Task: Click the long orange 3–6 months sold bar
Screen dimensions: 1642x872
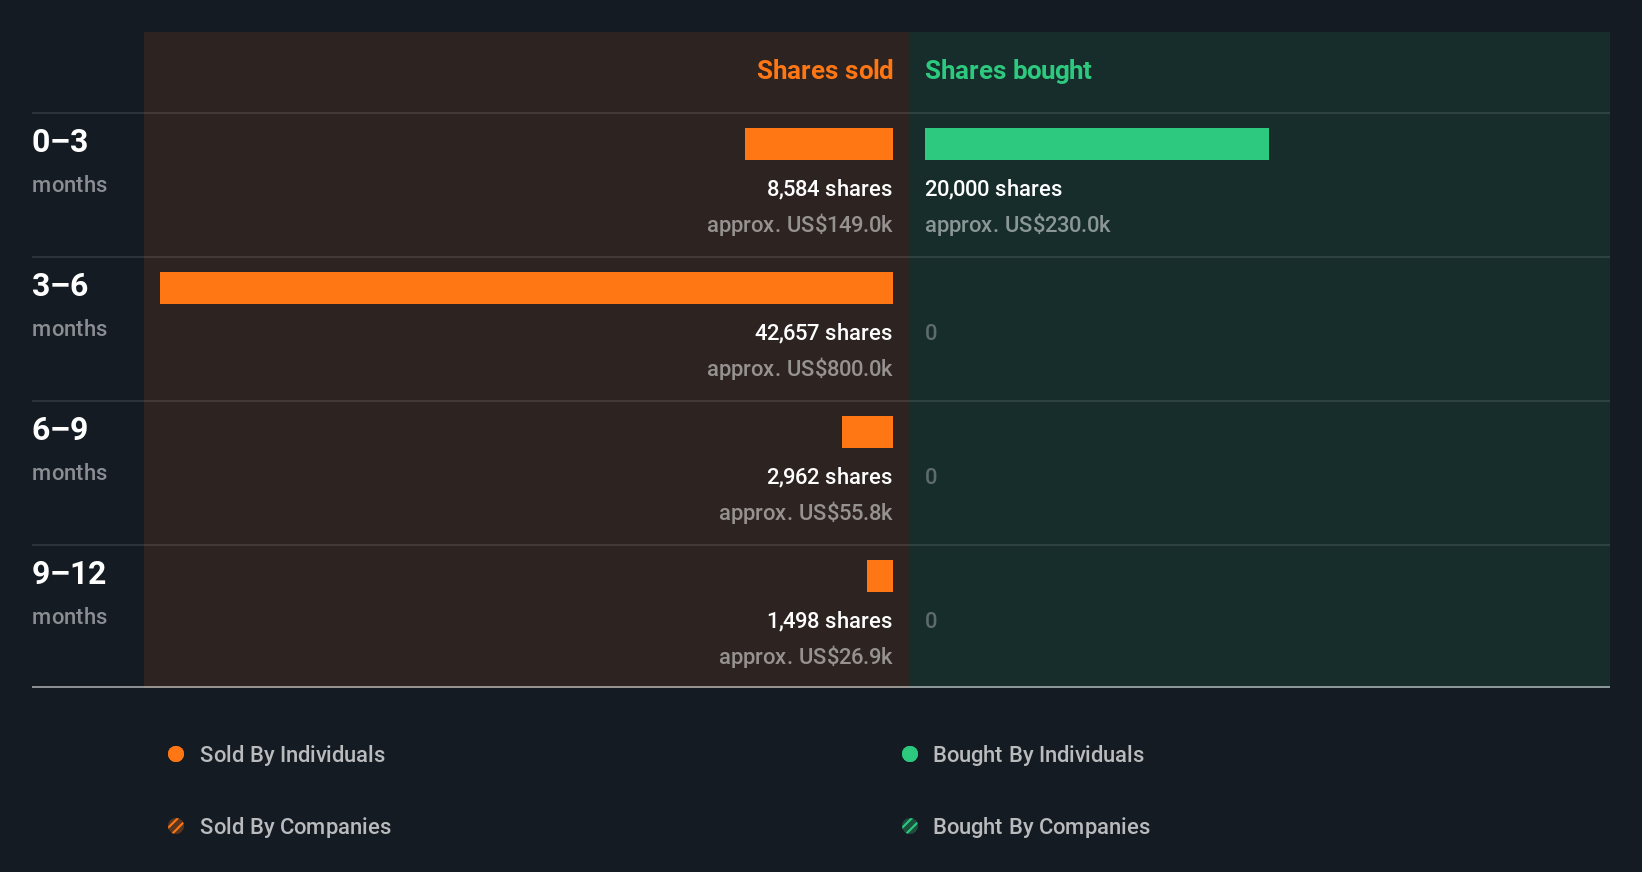Action: pos(526,288)
